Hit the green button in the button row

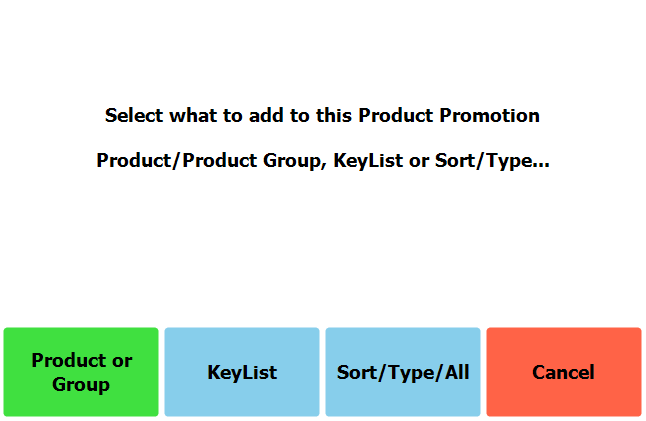click(81, 372)
